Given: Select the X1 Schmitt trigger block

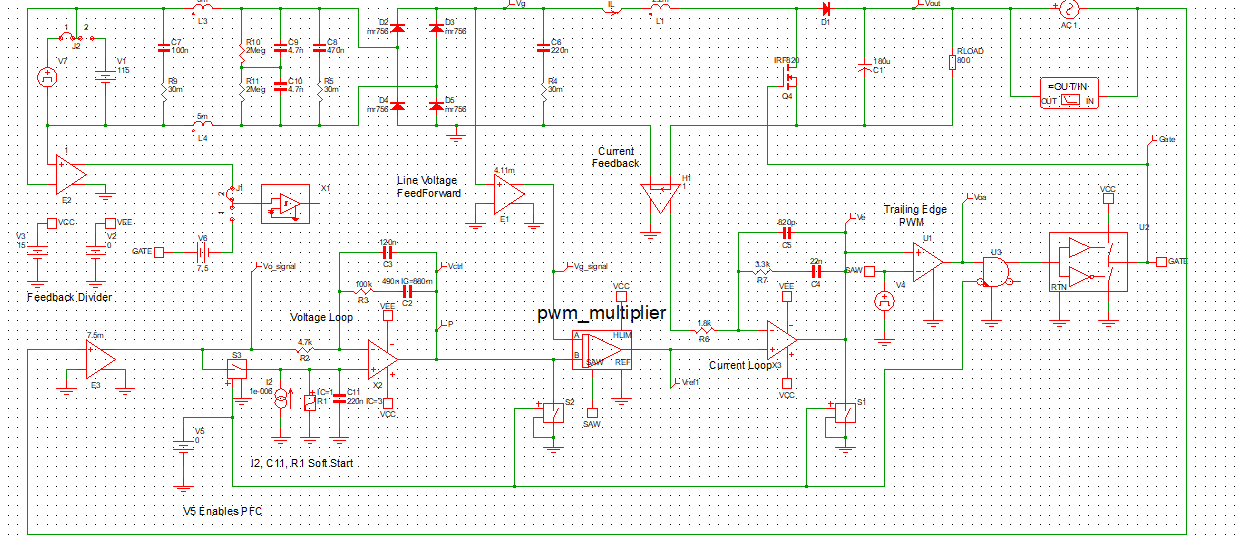Looking at the screenshot, I should point(286,203).
